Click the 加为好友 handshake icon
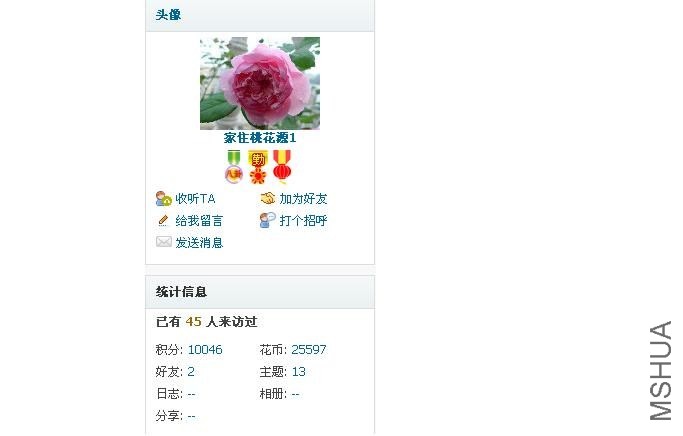This screenshot has width=683, height=436. click(x=268, y=199)
